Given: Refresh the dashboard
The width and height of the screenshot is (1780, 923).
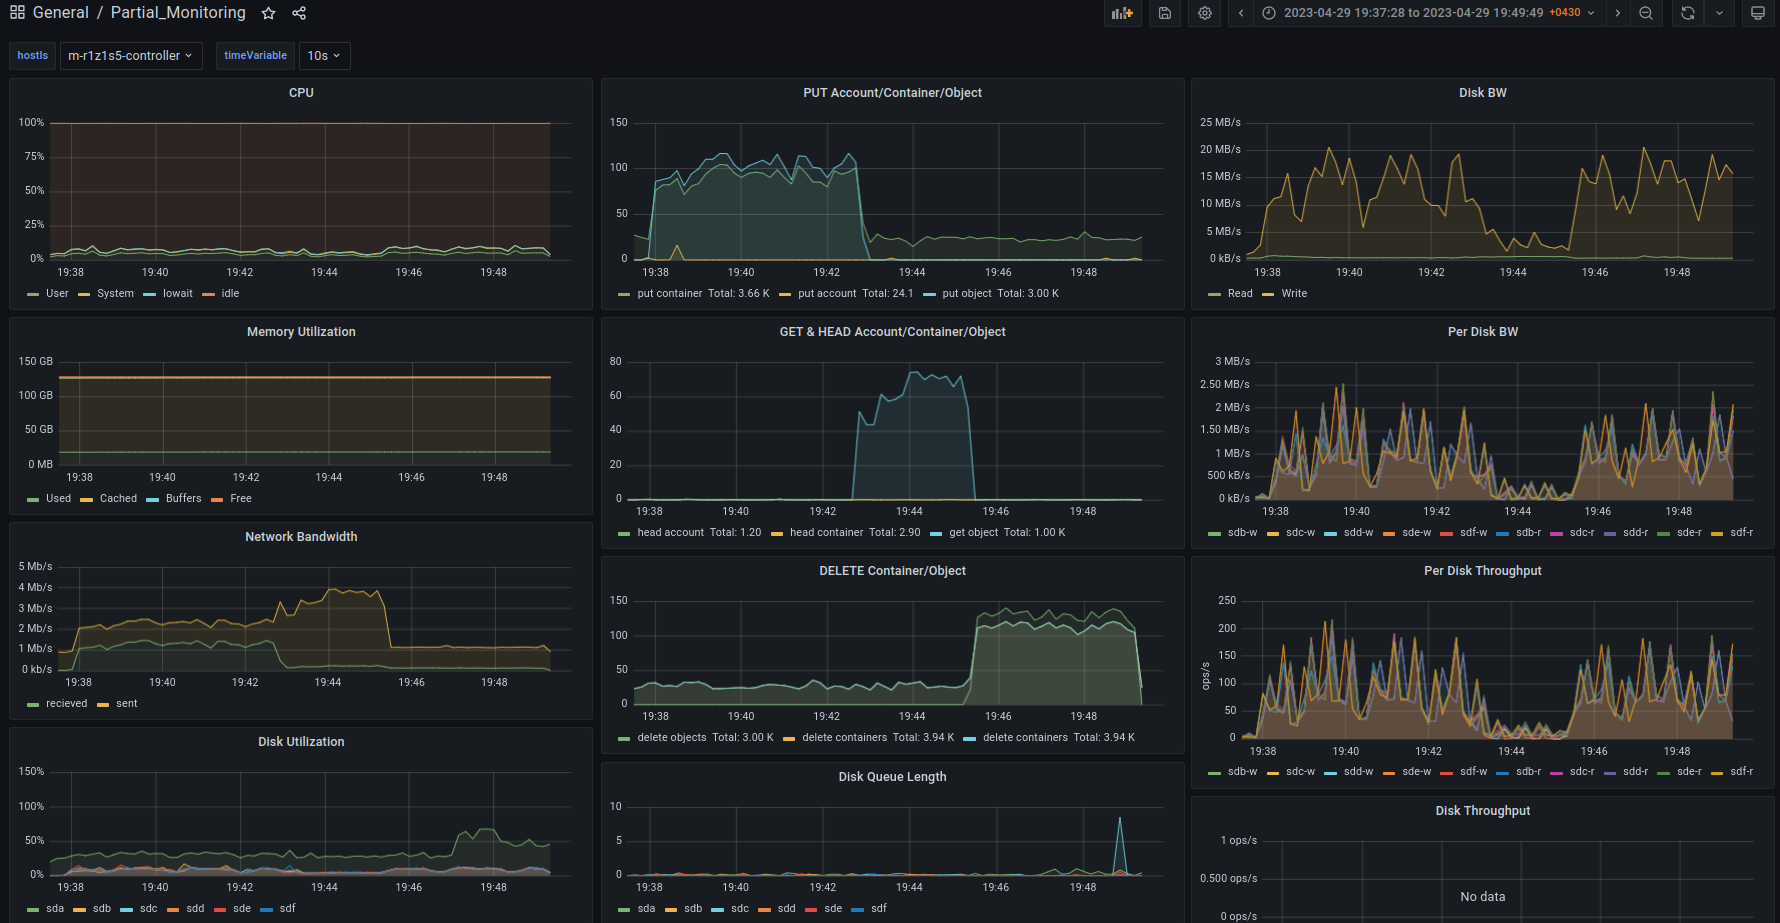Looking at the screenshot, I should (x=1688, y=13).
